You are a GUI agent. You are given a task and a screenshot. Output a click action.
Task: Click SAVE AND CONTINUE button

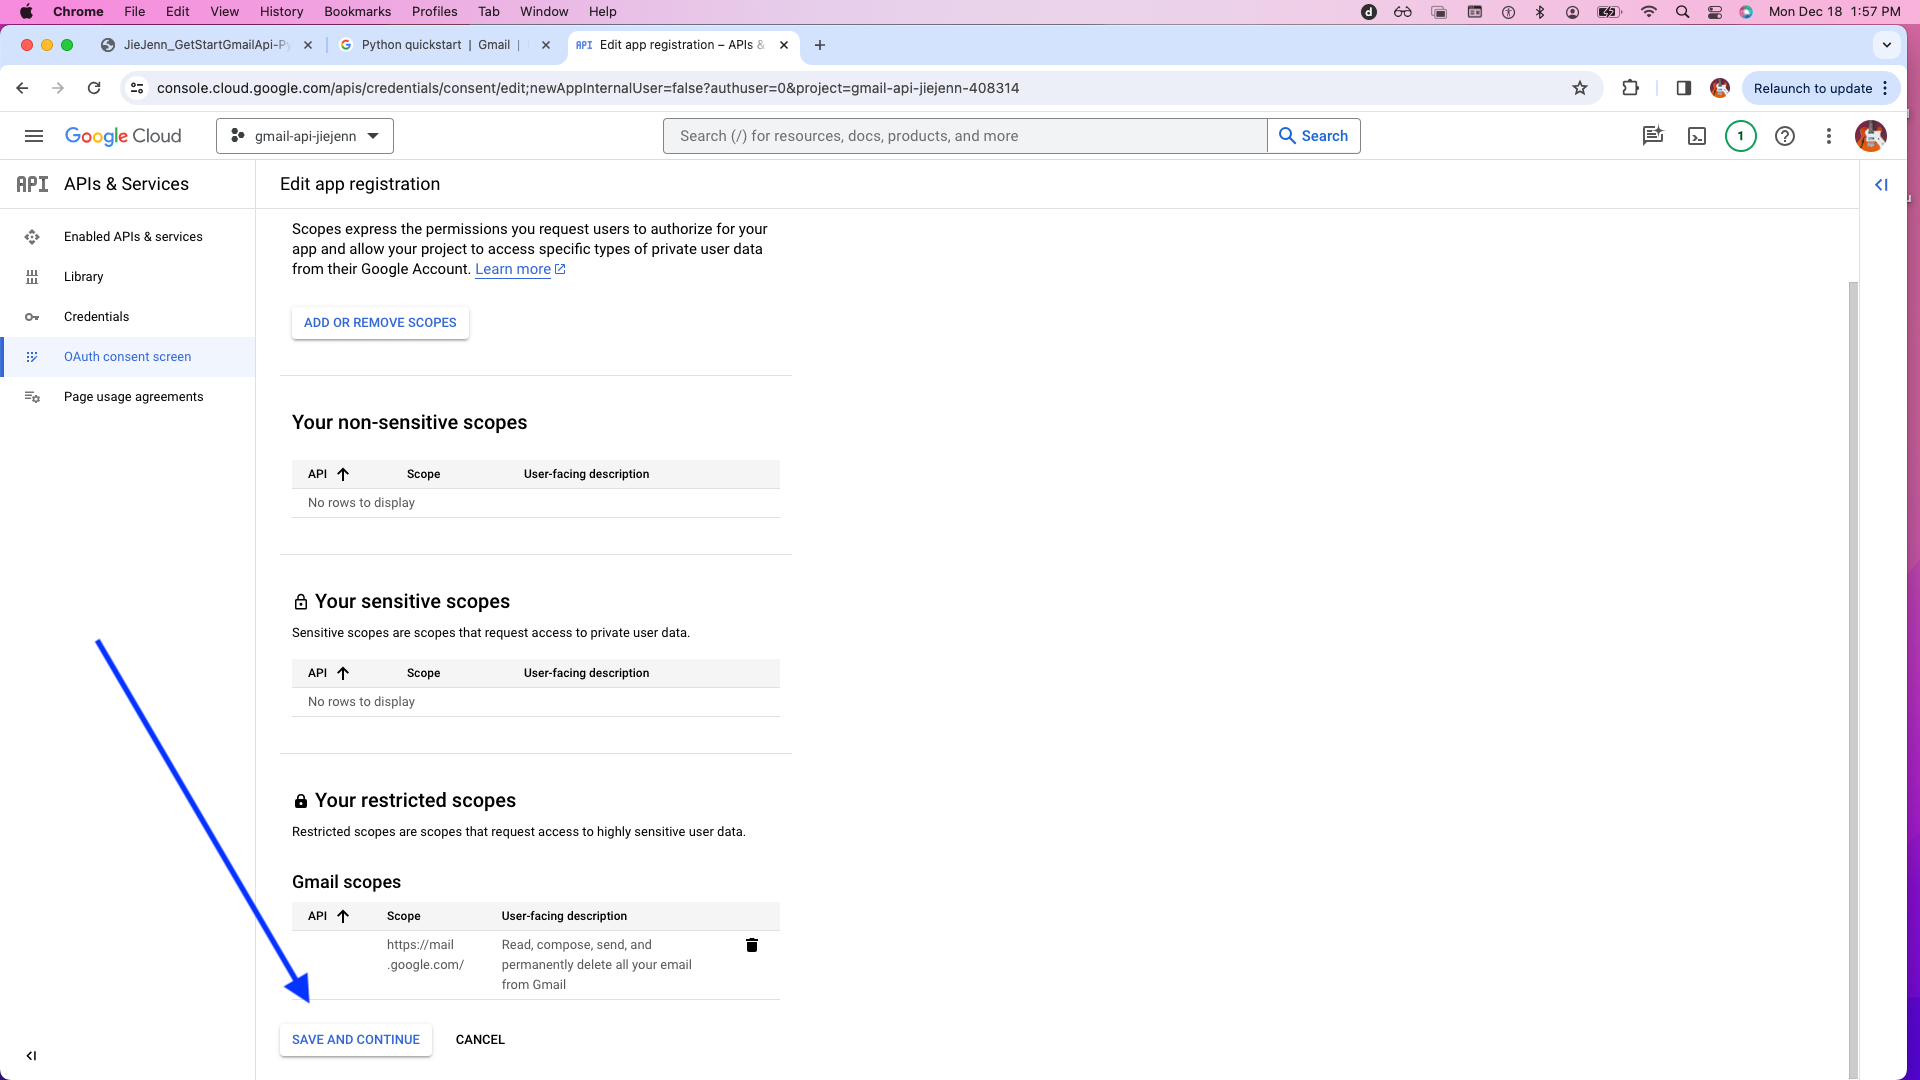pyautogui.click(x=356, y=1040)
